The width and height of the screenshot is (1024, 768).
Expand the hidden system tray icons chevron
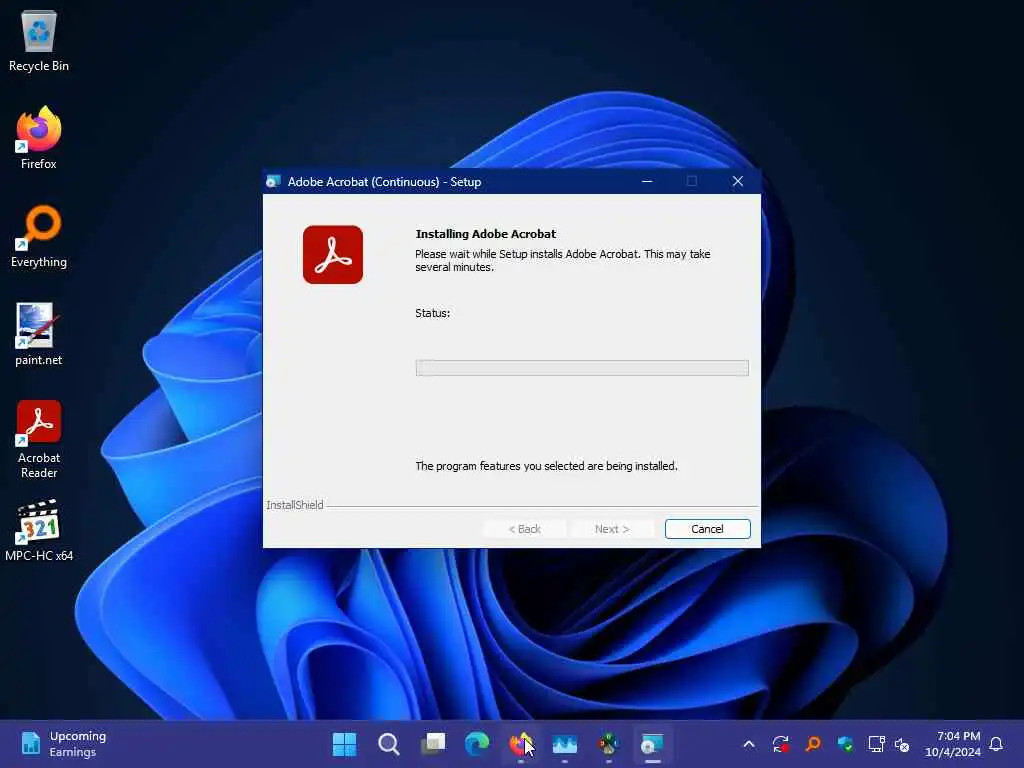(x=749, y=744)
